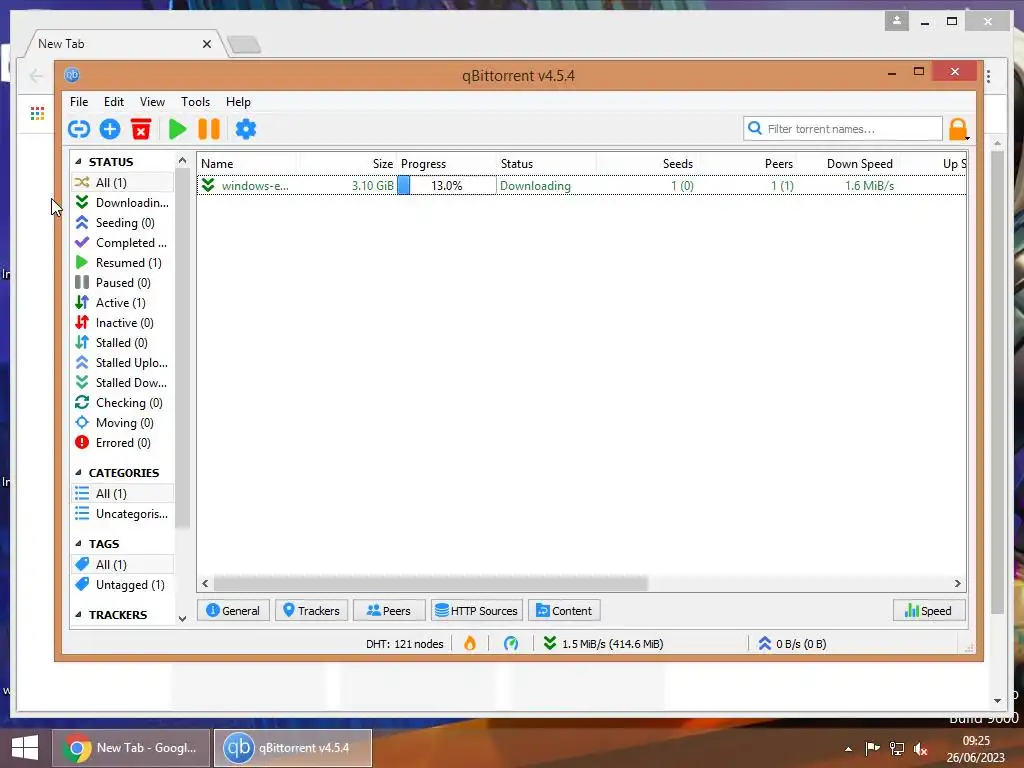Switch to the Trackers tab
This screenshot has width=1024, height=768.
(312, 611)
